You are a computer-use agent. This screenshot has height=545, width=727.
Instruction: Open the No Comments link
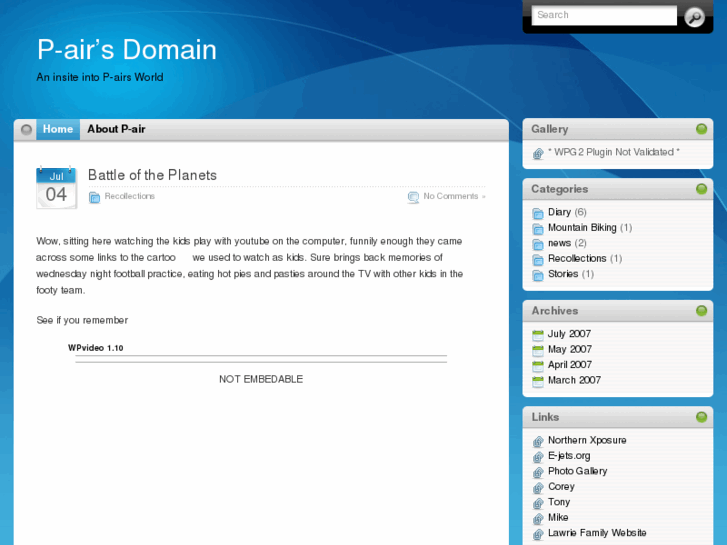click(454, 196)
